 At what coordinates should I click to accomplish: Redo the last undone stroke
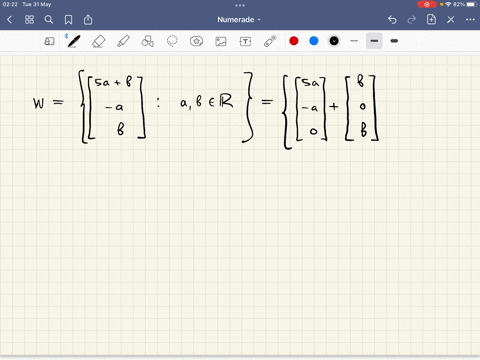[412, 20]
